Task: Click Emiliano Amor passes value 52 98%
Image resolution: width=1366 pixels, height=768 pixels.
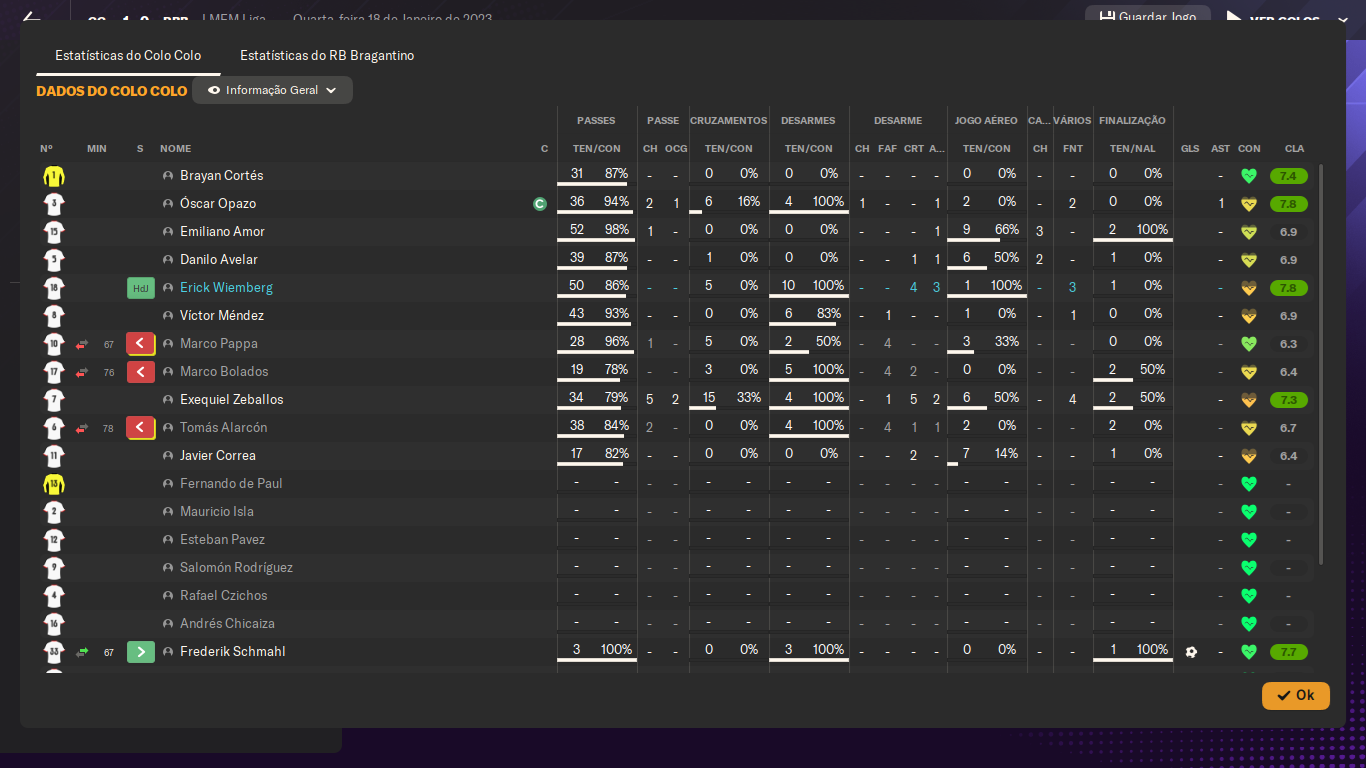Action: (596, 231)
